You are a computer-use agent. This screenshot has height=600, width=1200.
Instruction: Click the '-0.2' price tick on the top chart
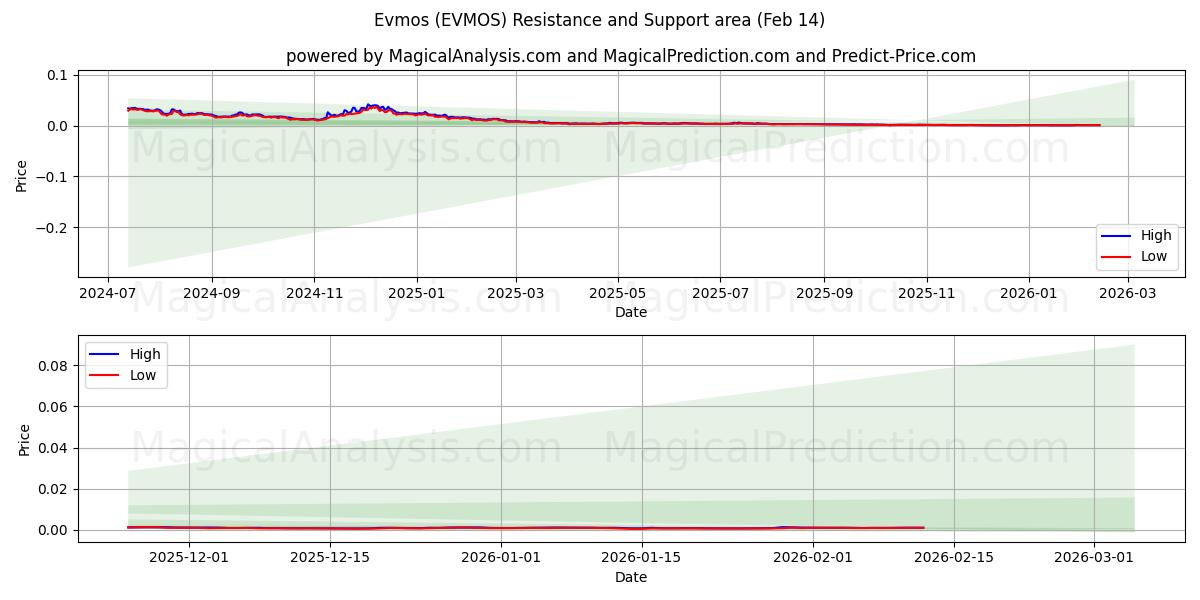[52, 228]
